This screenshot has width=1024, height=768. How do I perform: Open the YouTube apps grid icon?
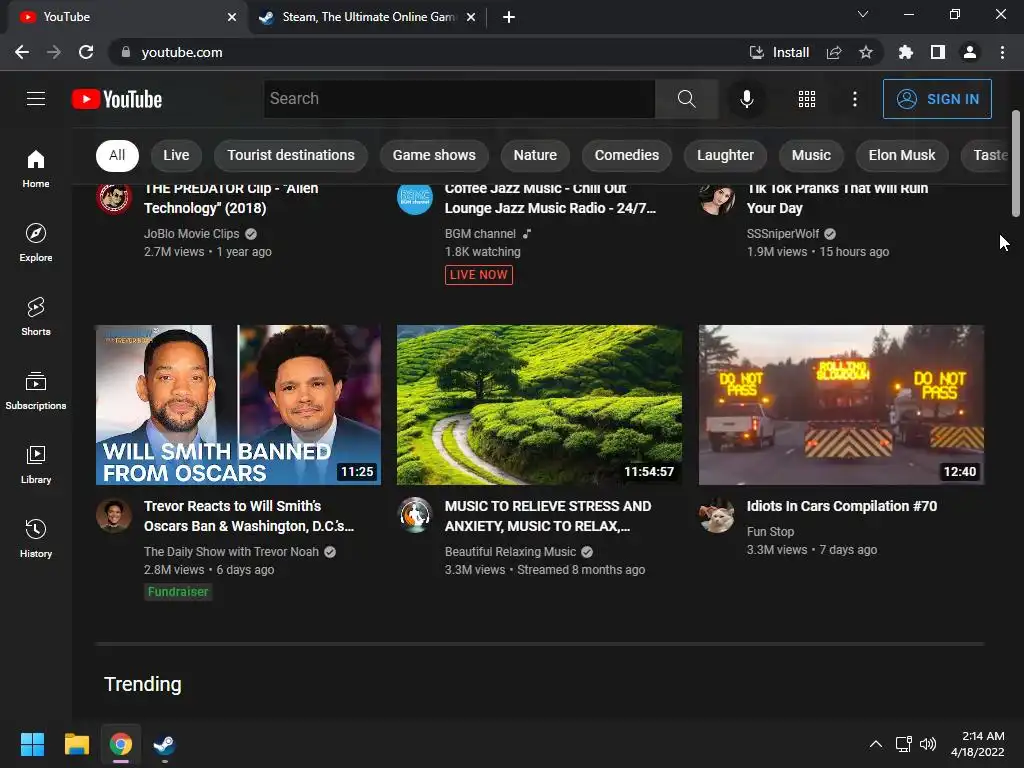coord(807,99)
